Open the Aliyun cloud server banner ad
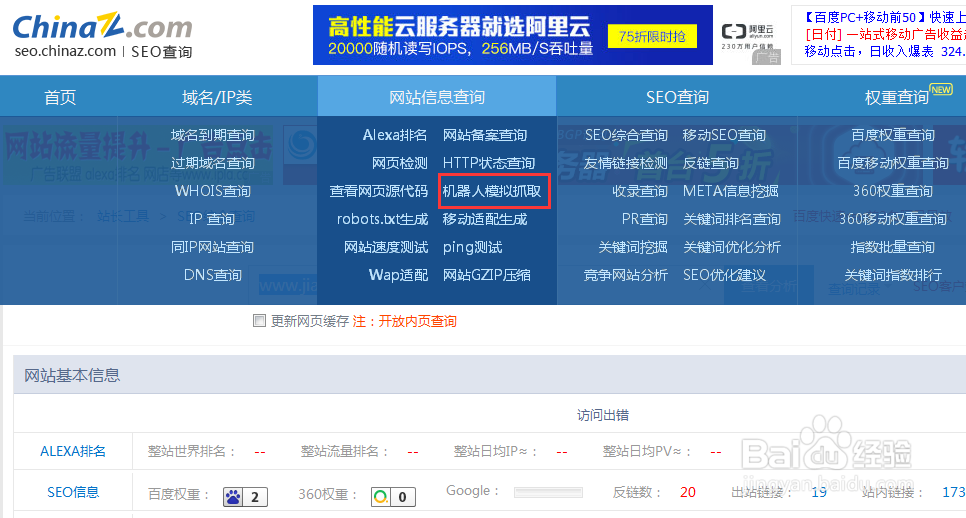 (x=513, y=35)
